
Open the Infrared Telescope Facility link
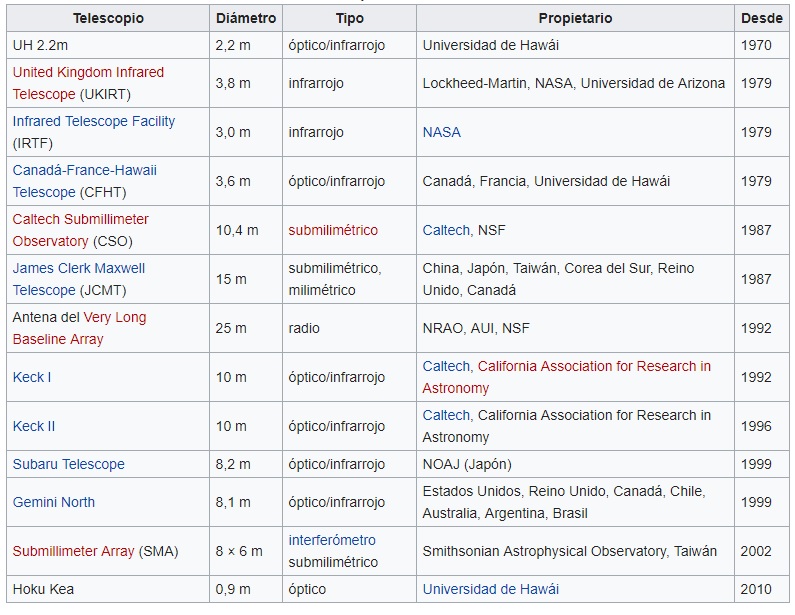point(94,121)
